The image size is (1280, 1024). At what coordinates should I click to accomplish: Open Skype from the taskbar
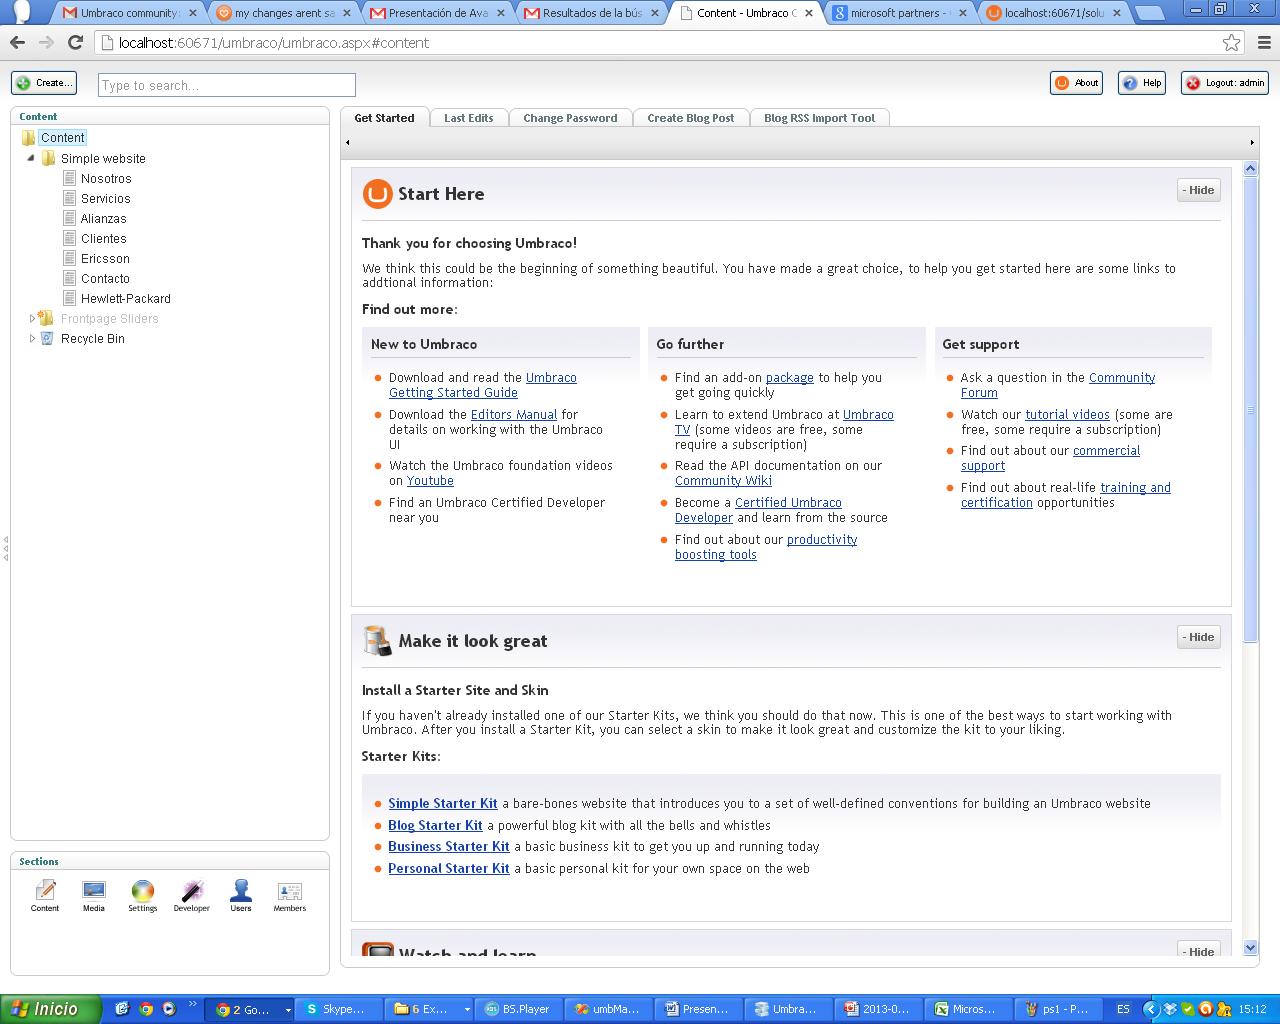click(x=339, y=1009)
